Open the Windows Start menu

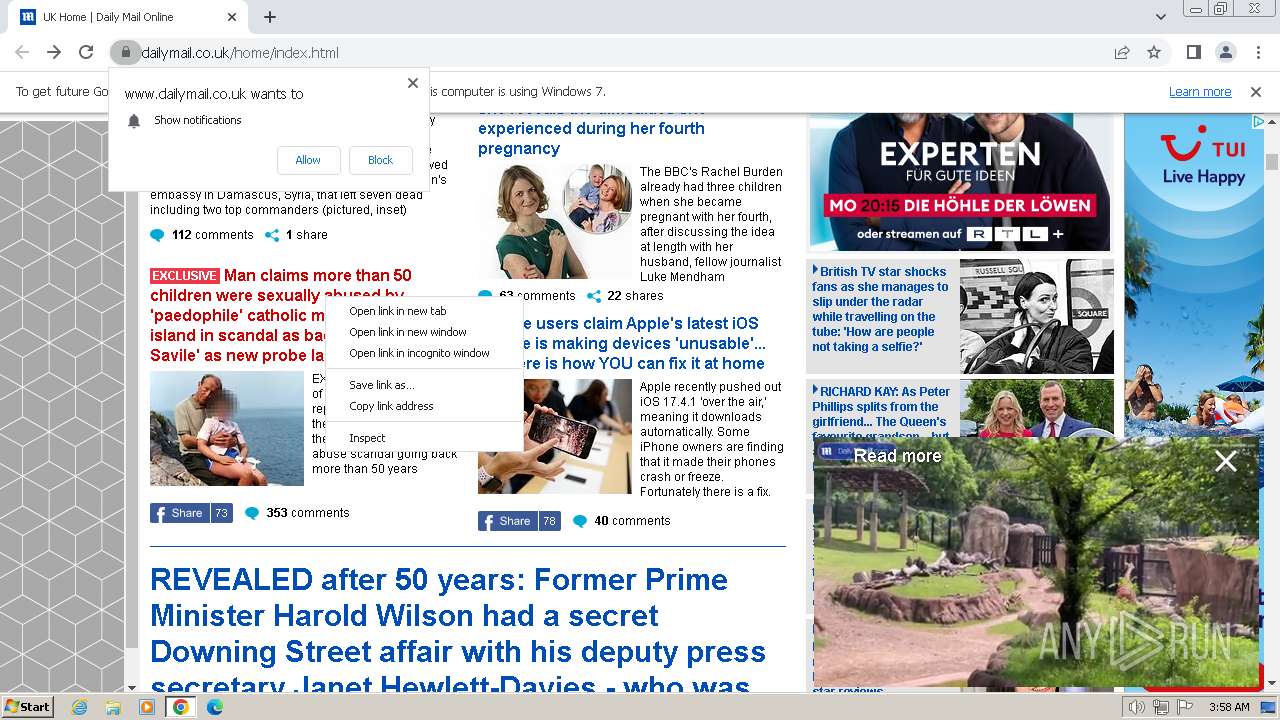coord(28,706)
